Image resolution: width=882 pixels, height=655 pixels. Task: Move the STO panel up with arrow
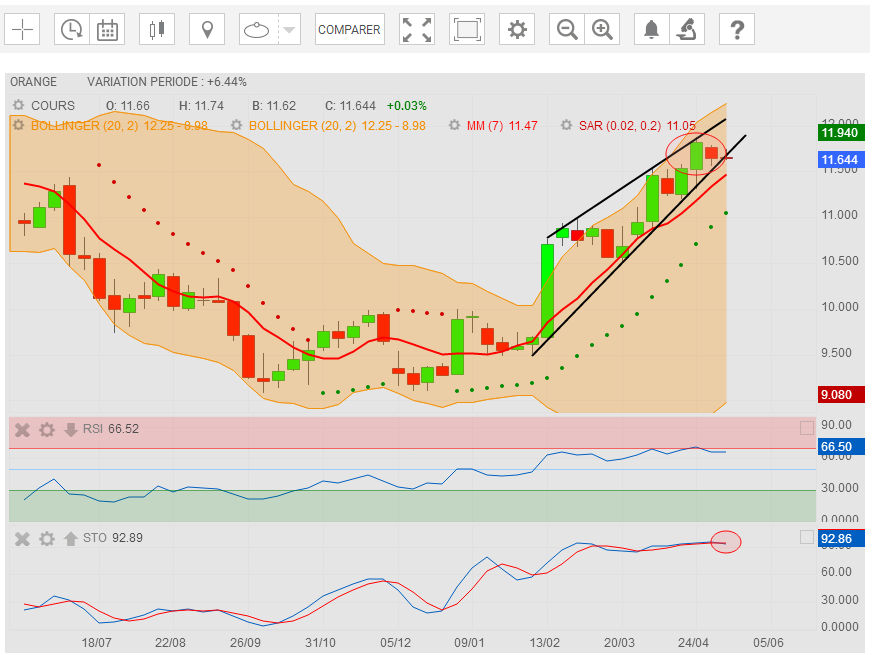pyautogui.click(x=71, y=538)
